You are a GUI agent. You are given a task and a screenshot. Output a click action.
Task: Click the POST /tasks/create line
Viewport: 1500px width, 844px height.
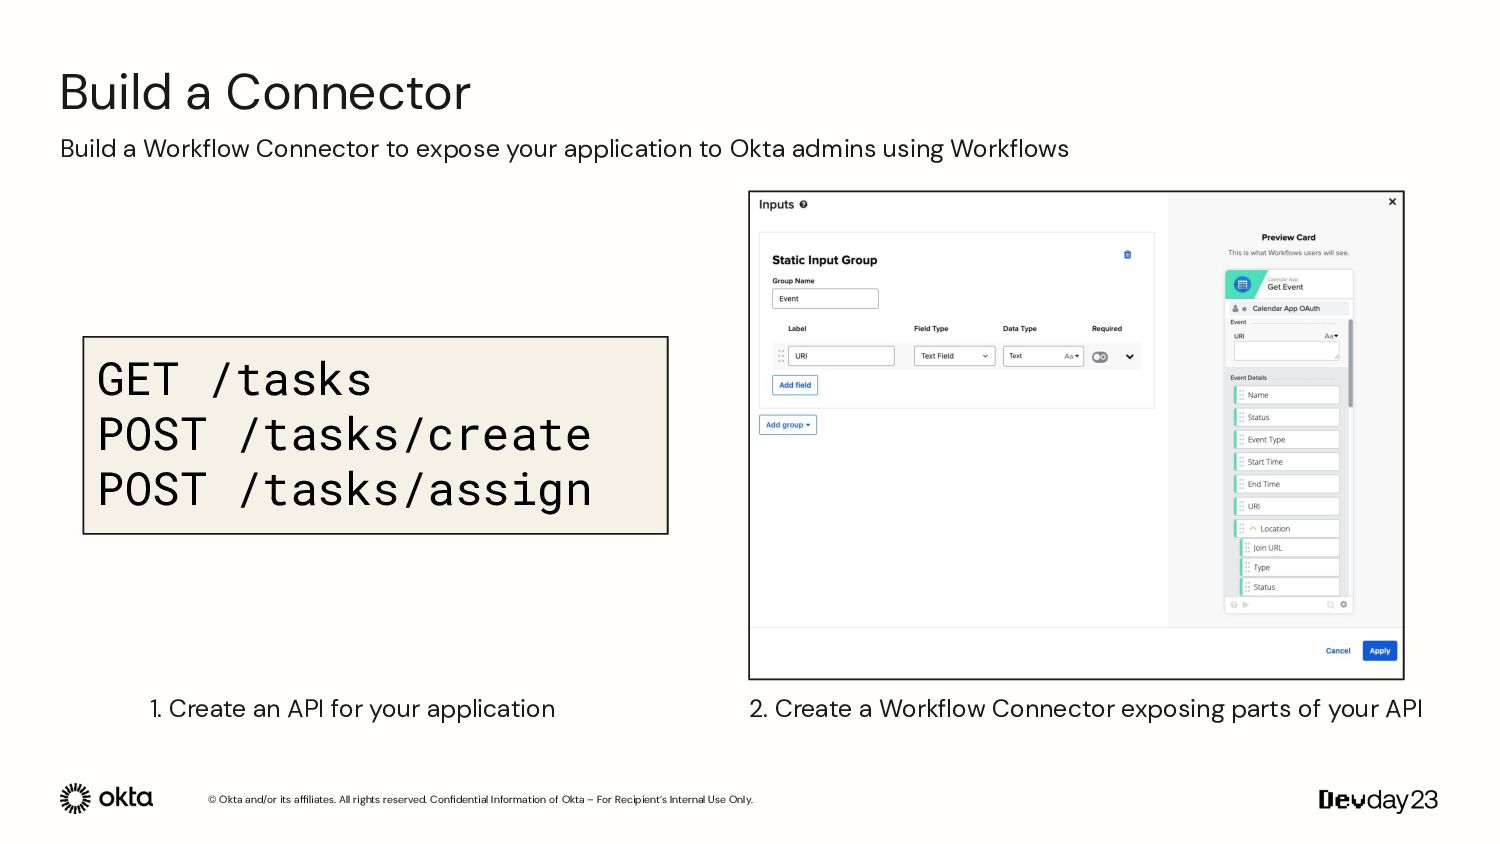[344, 435]
